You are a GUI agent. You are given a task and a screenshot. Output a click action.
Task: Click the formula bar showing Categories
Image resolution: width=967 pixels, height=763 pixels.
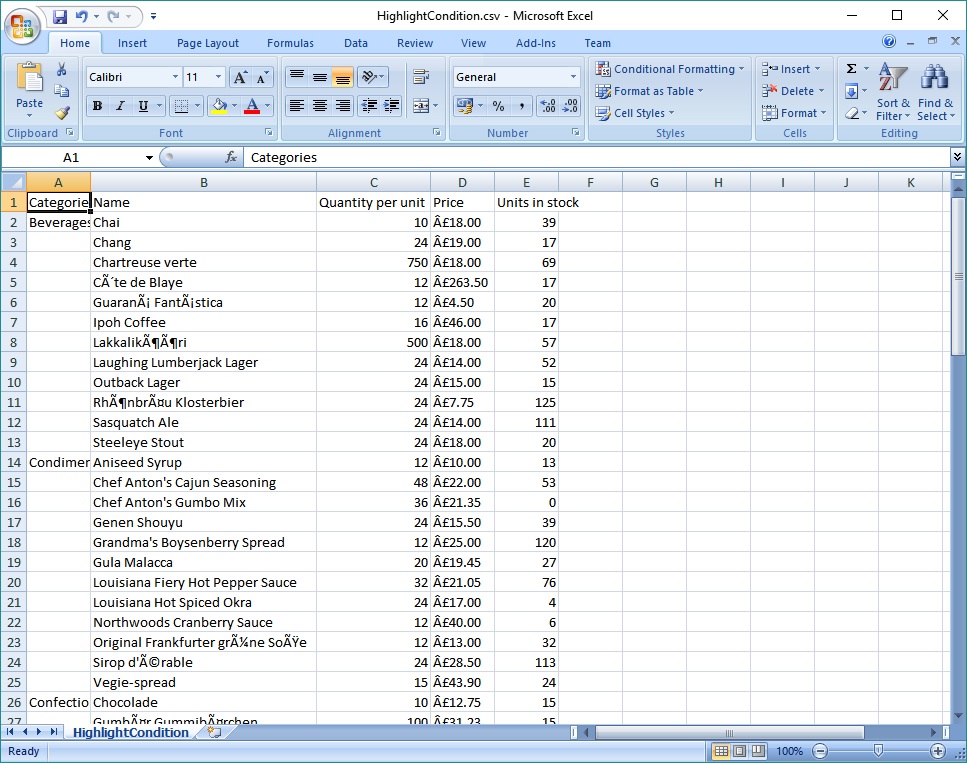[596, 157]
